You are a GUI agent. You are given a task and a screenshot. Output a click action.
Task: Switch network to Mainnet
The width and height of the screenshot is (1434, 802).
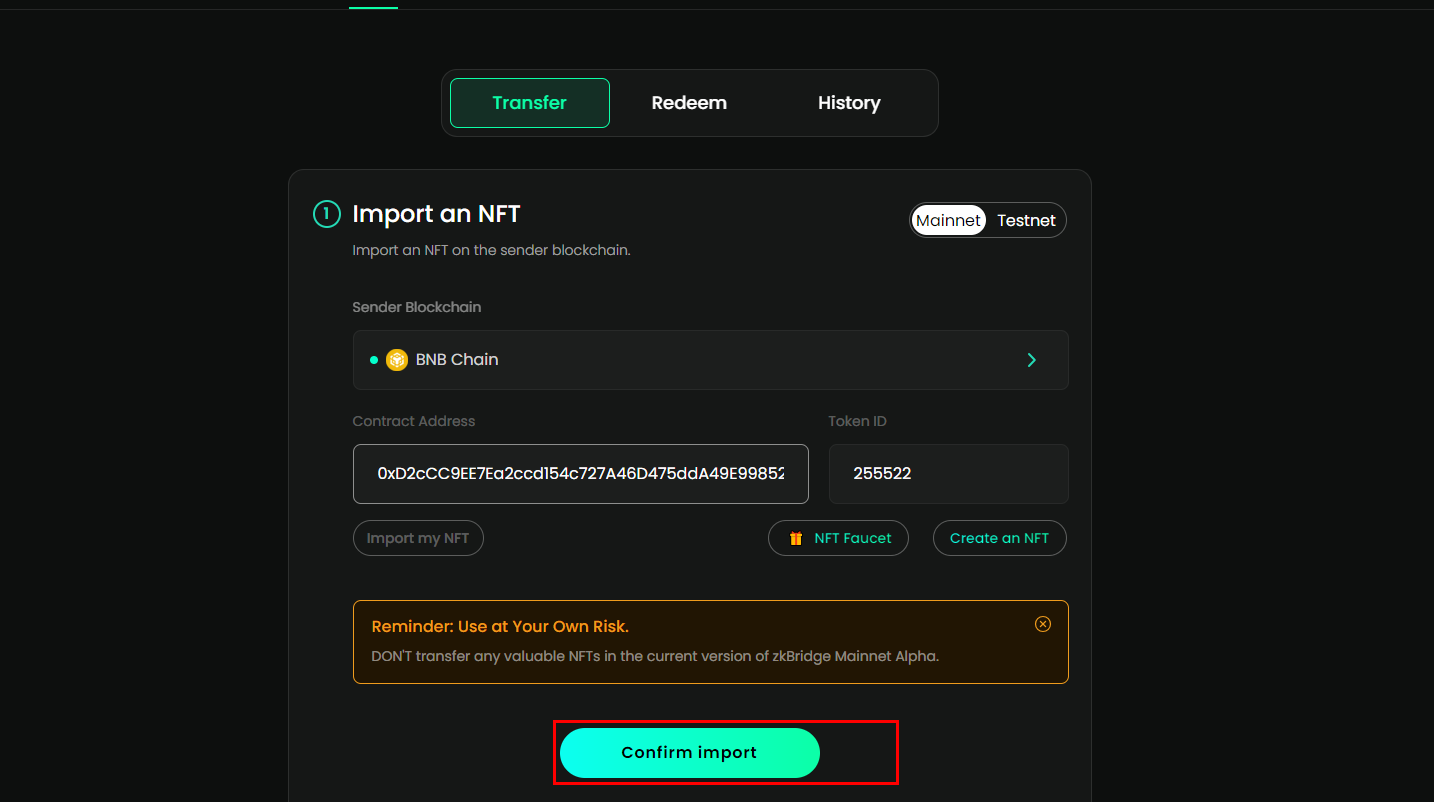tap(948, 220)
